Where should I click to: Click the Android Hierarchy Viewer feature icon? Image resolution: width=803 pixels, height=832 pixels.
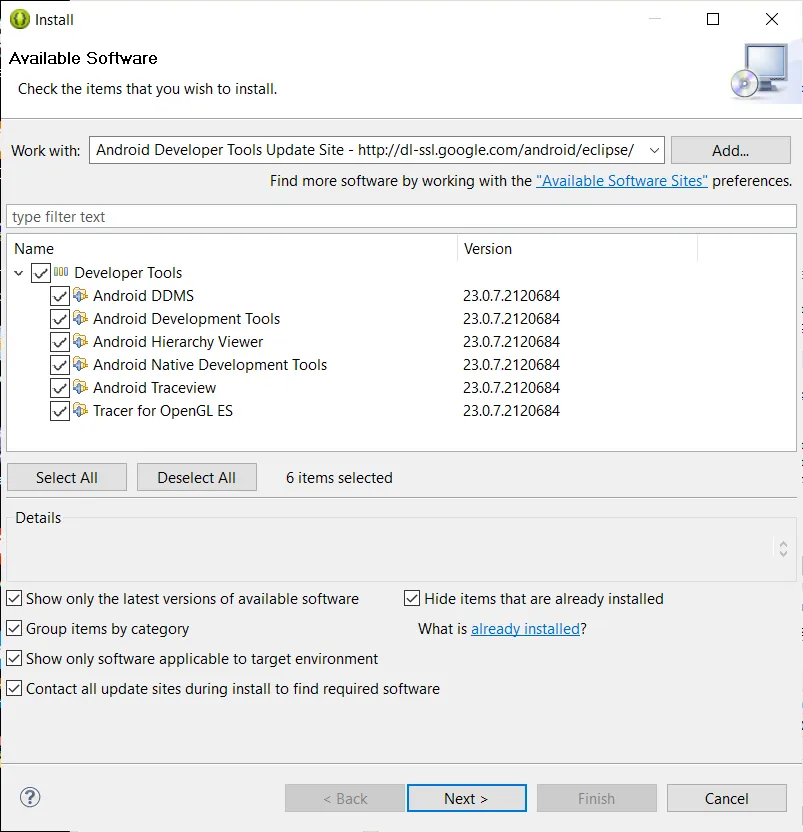pos(80,341)
